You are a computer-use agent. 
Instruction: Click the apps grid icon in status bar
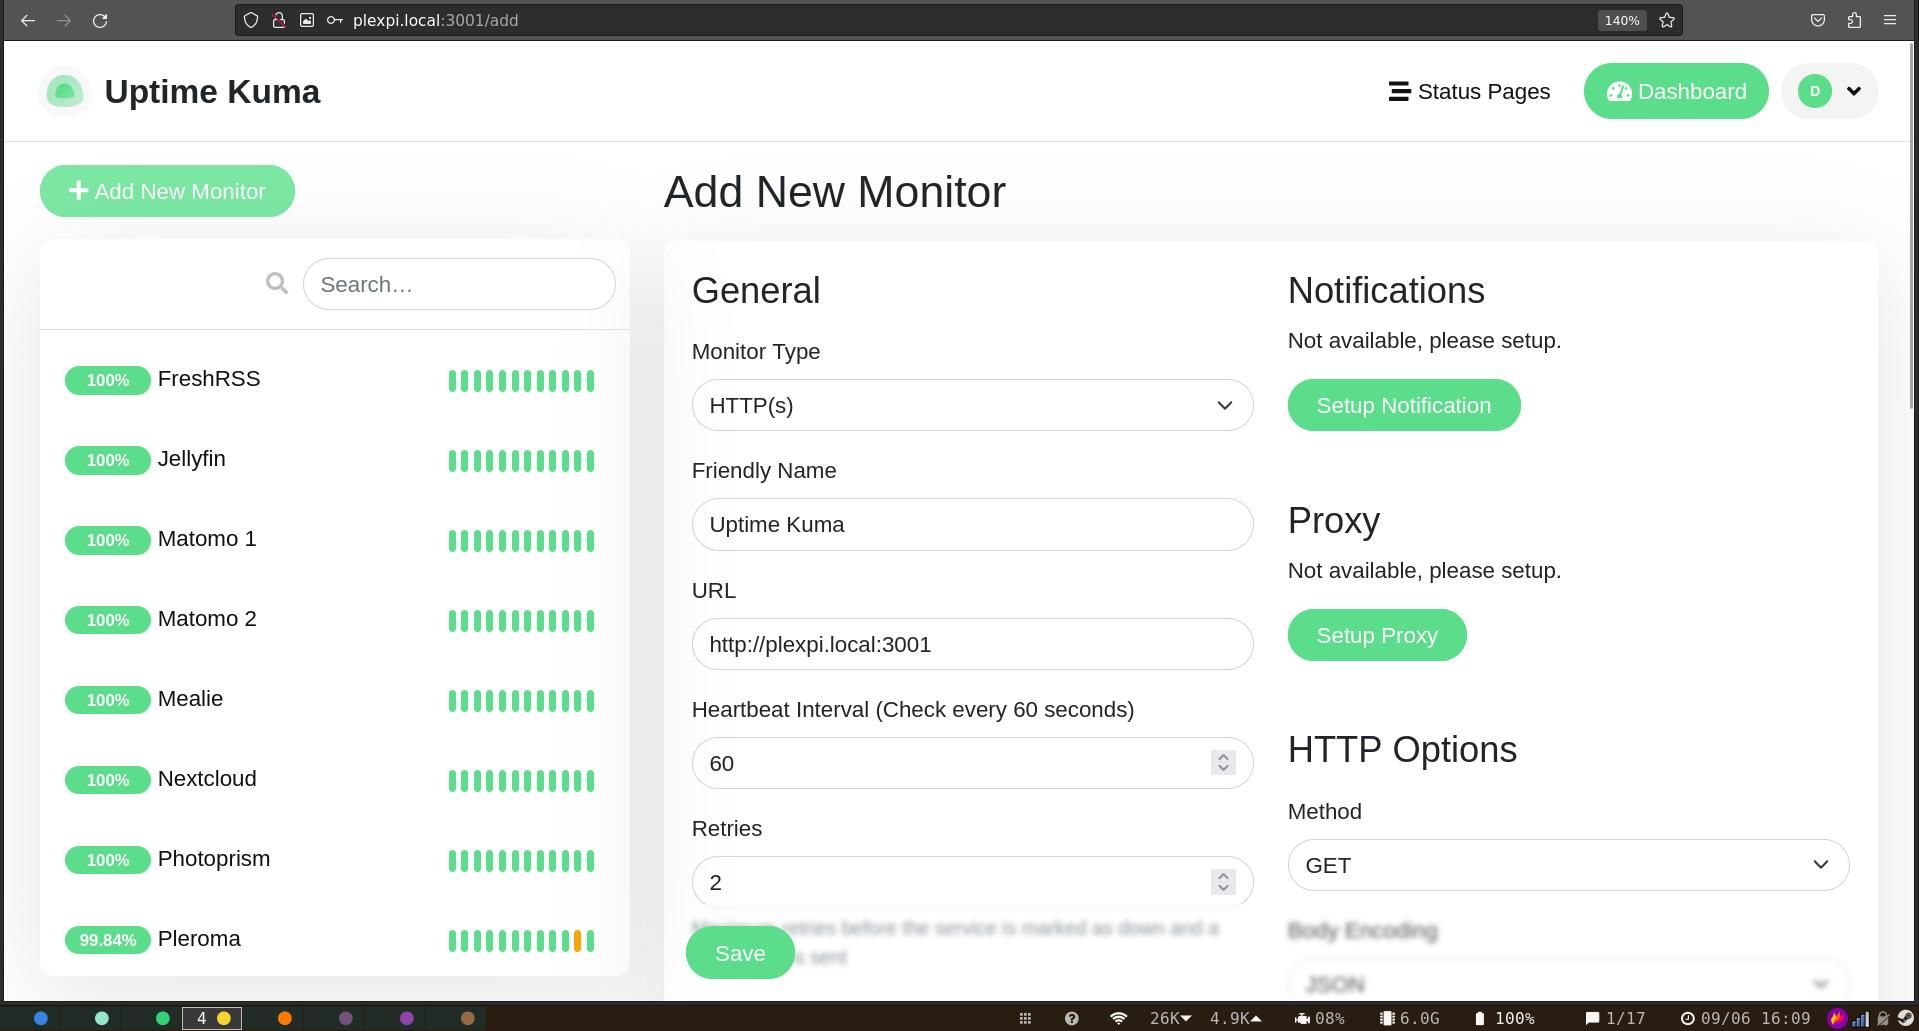coord(1025,1018)
